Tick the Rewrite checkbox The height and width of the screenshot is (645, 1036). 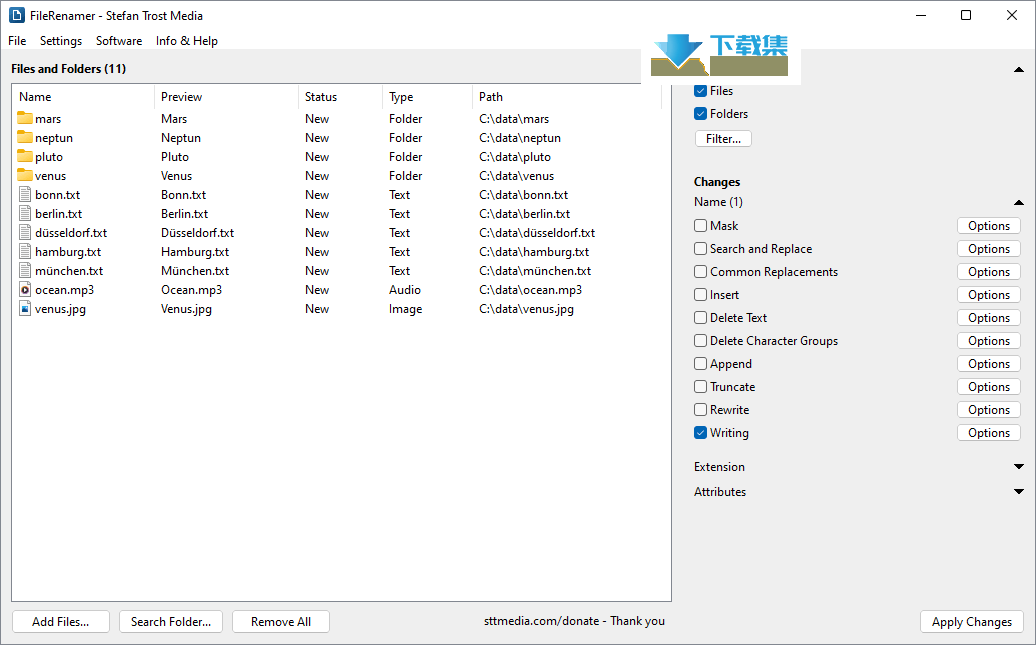pyautogui.click(x=700, y=410)
